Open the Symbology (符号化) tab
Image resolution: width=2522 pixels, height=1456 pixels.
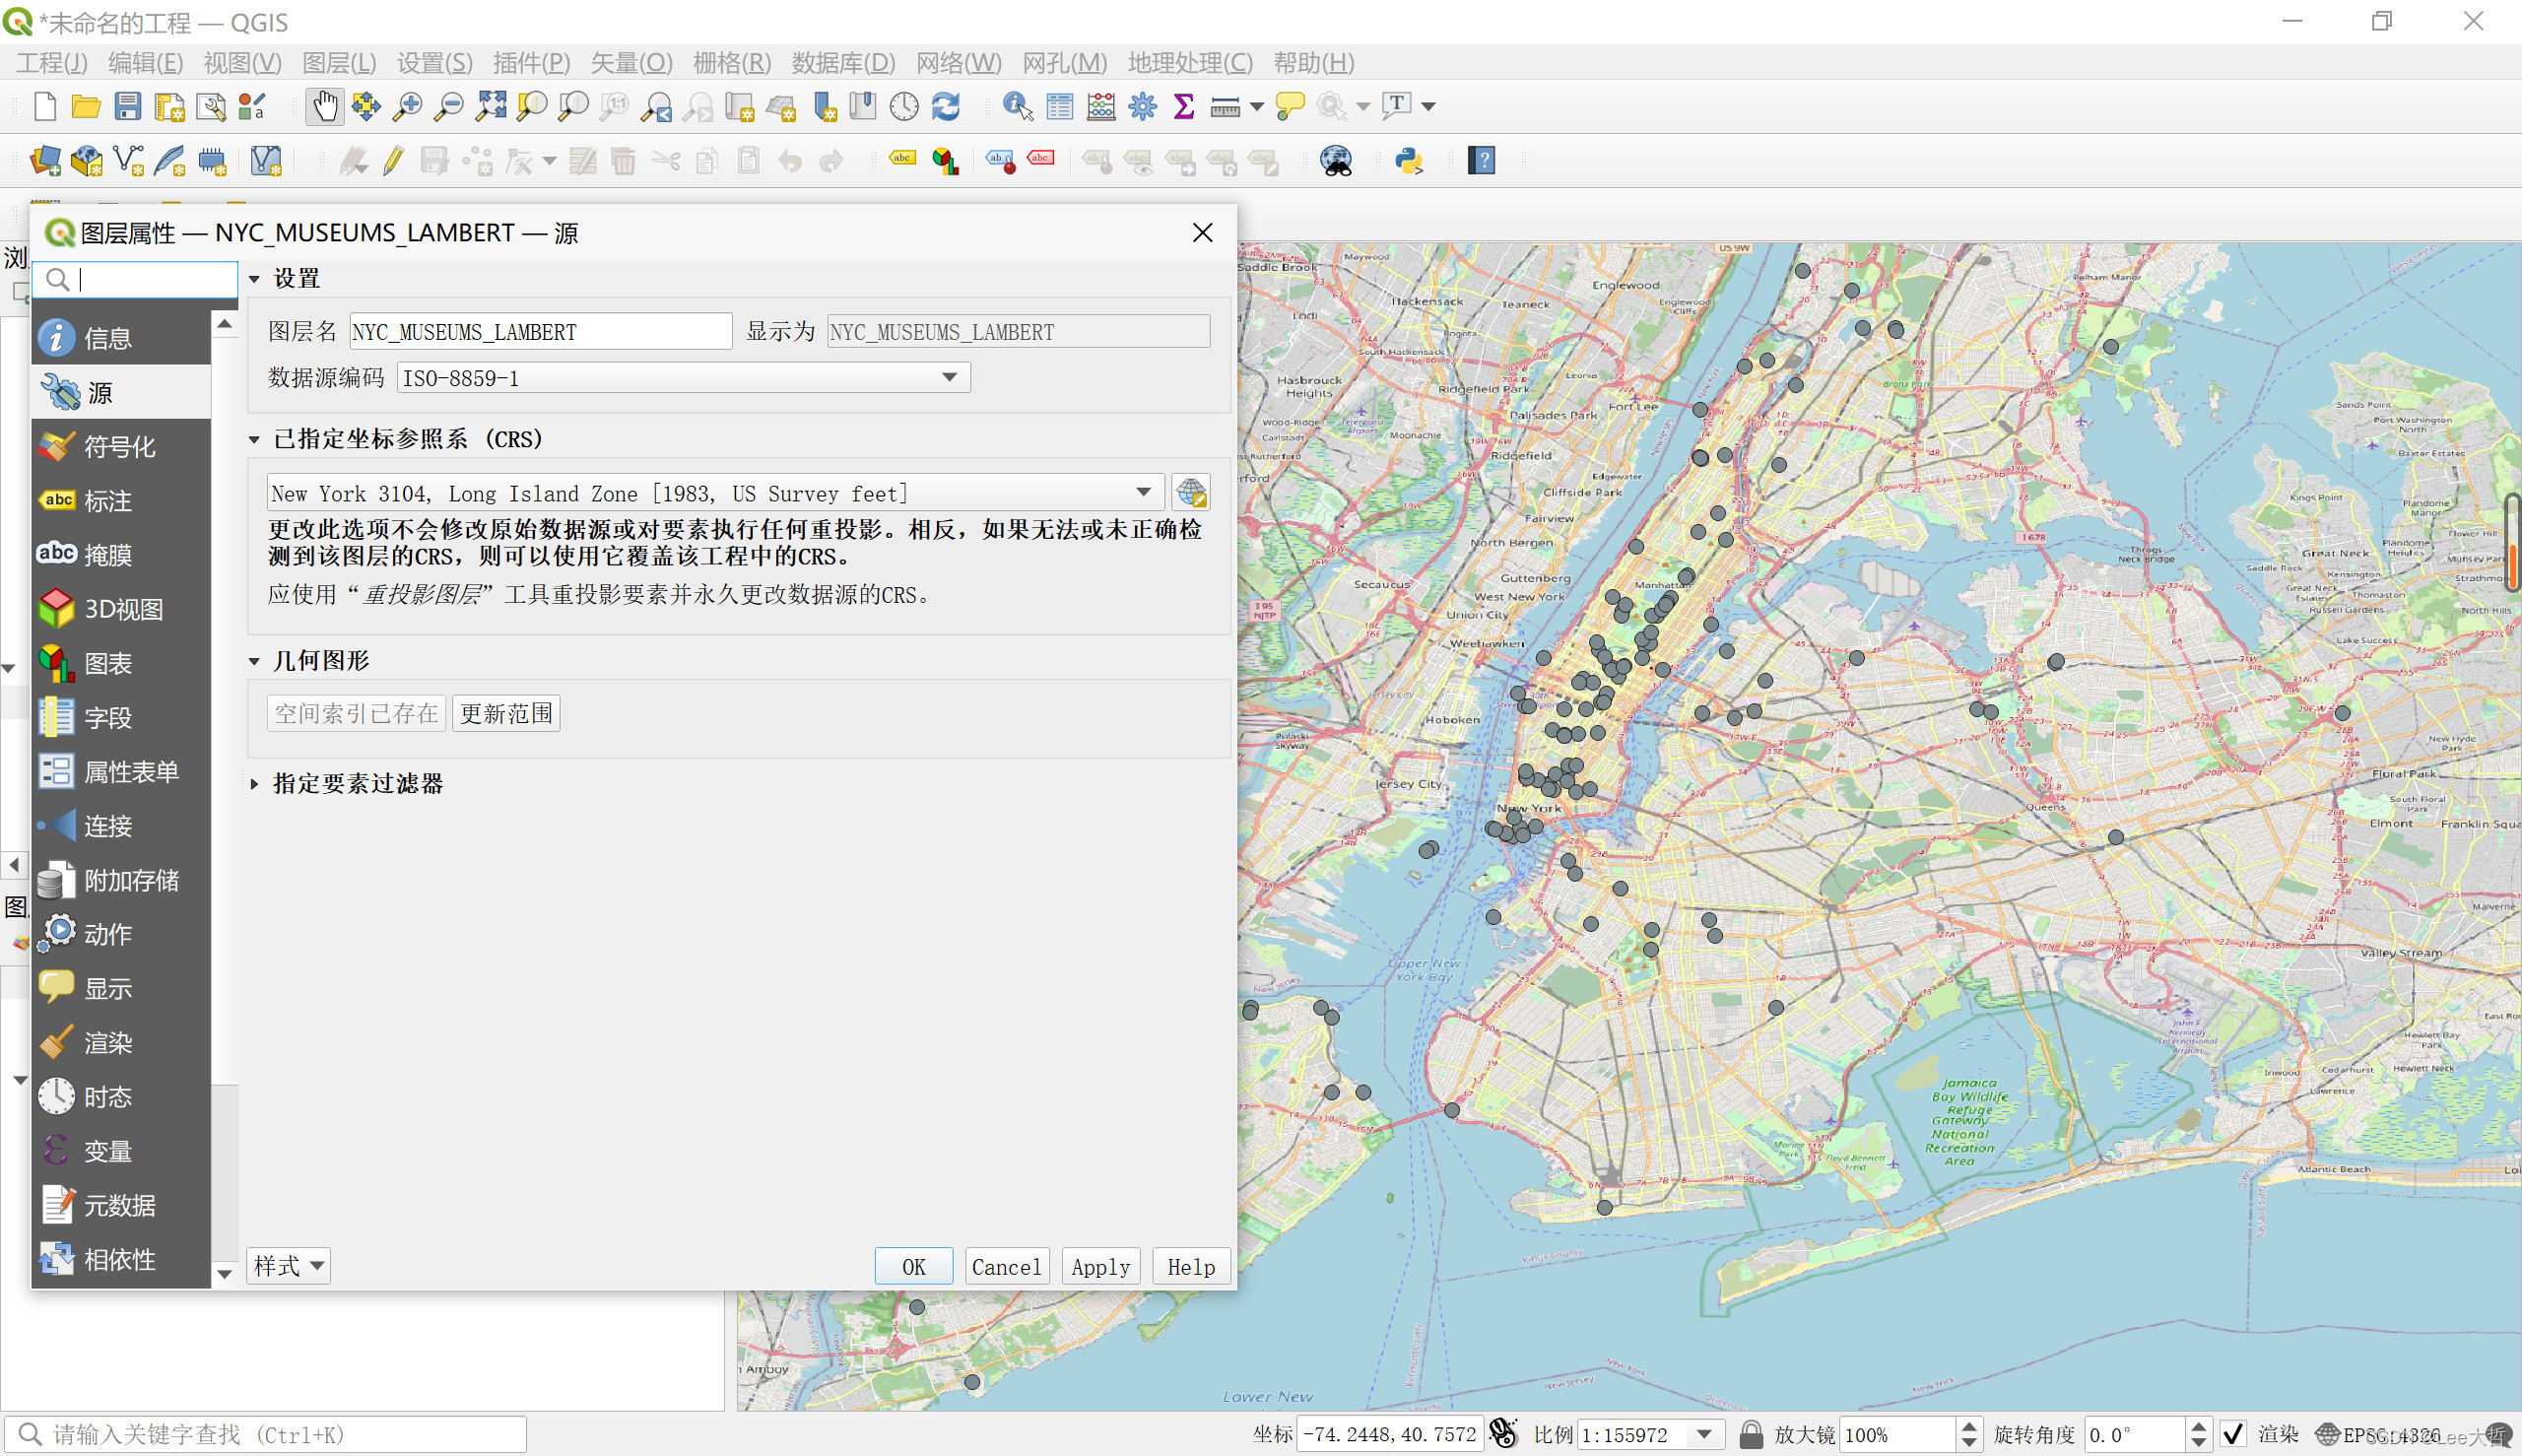click(120, 447)
